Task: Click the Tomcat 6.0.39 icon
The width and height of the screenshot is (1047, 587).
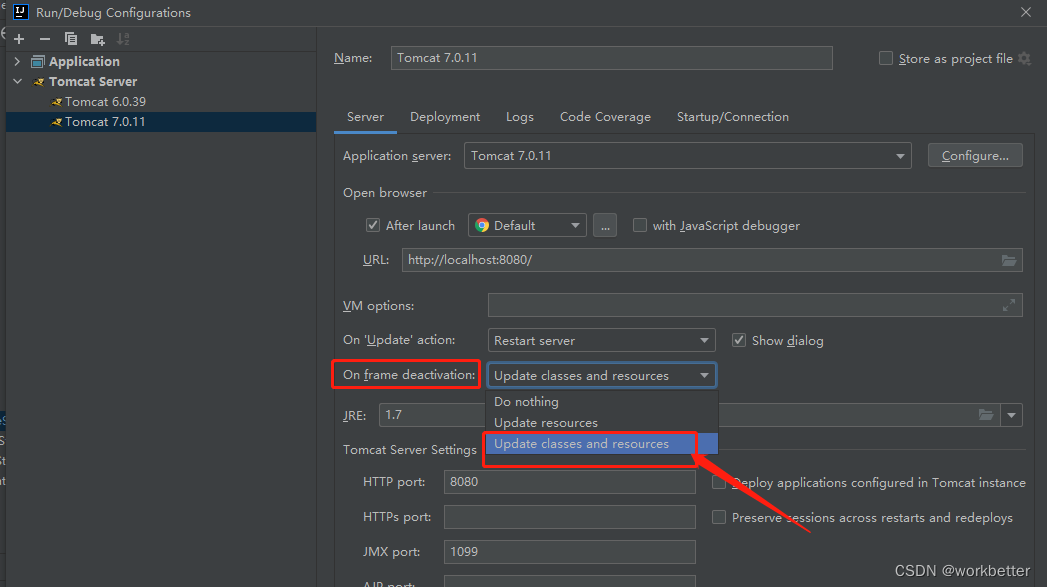Action: click(56, 102)
